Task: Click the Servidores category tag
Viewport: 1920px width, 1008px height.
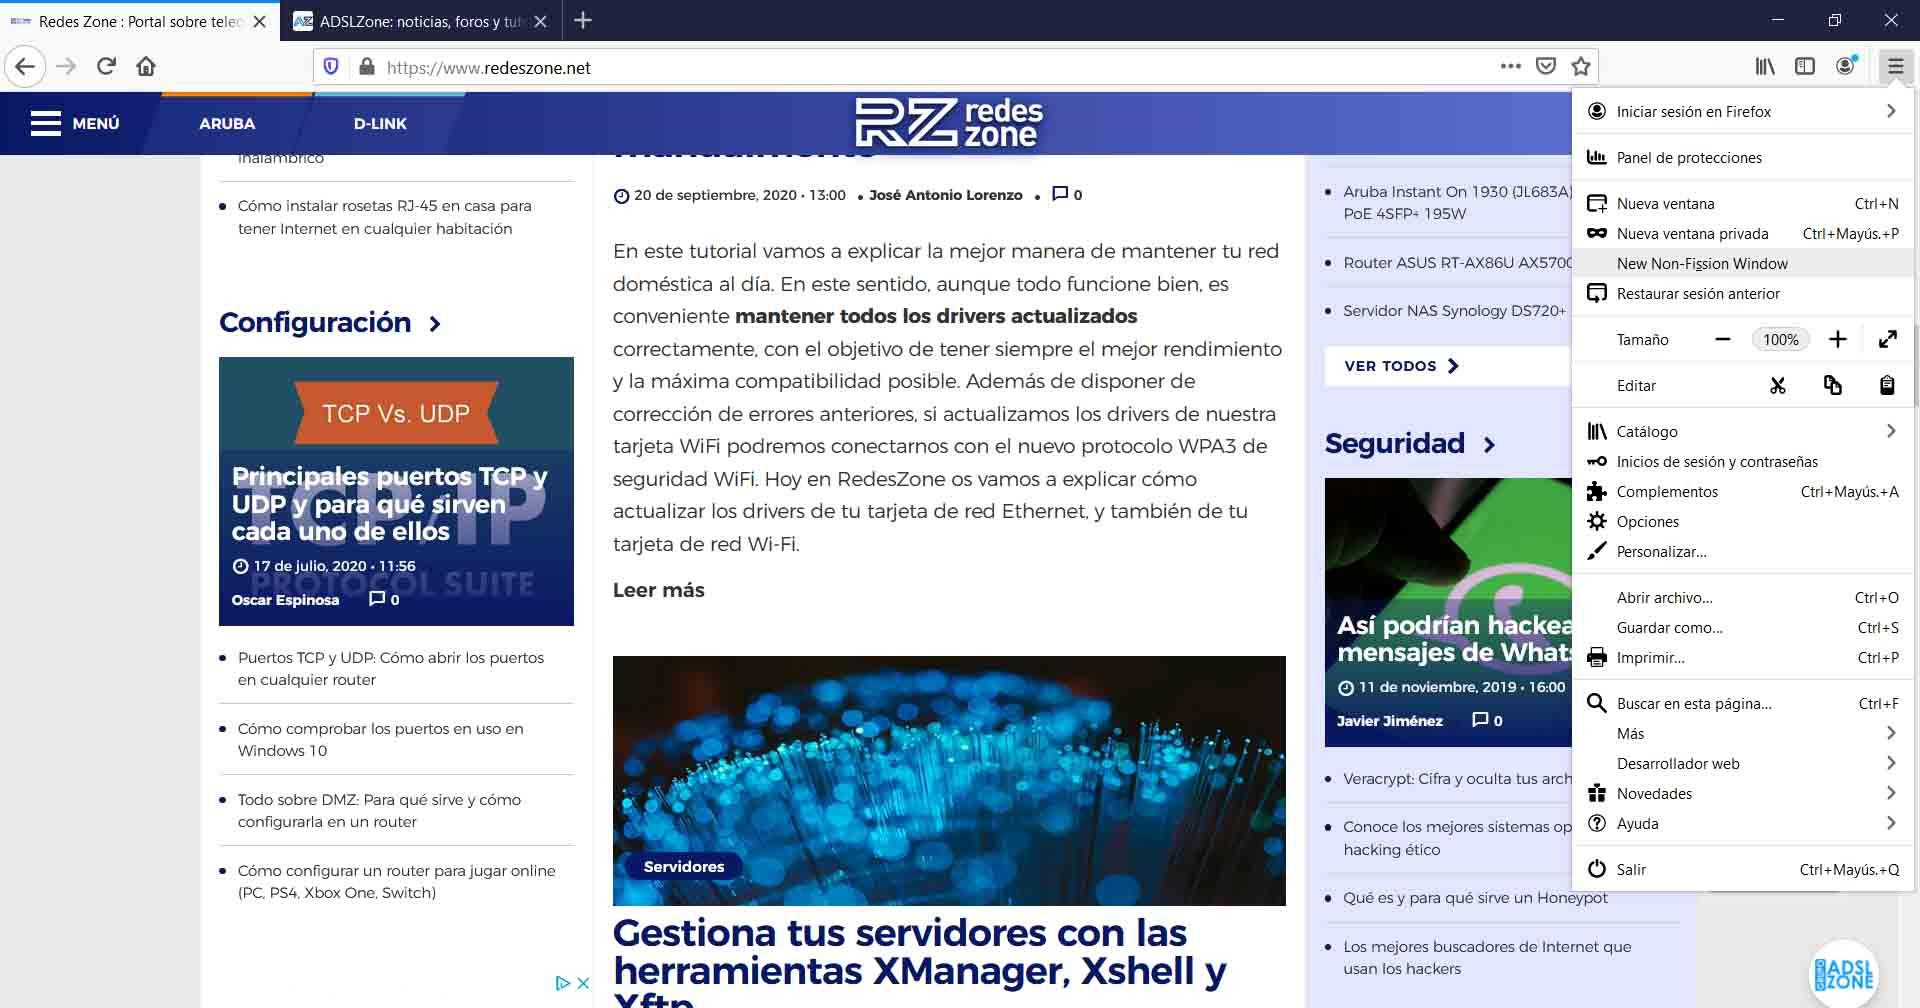Action: tap(684, 866)
